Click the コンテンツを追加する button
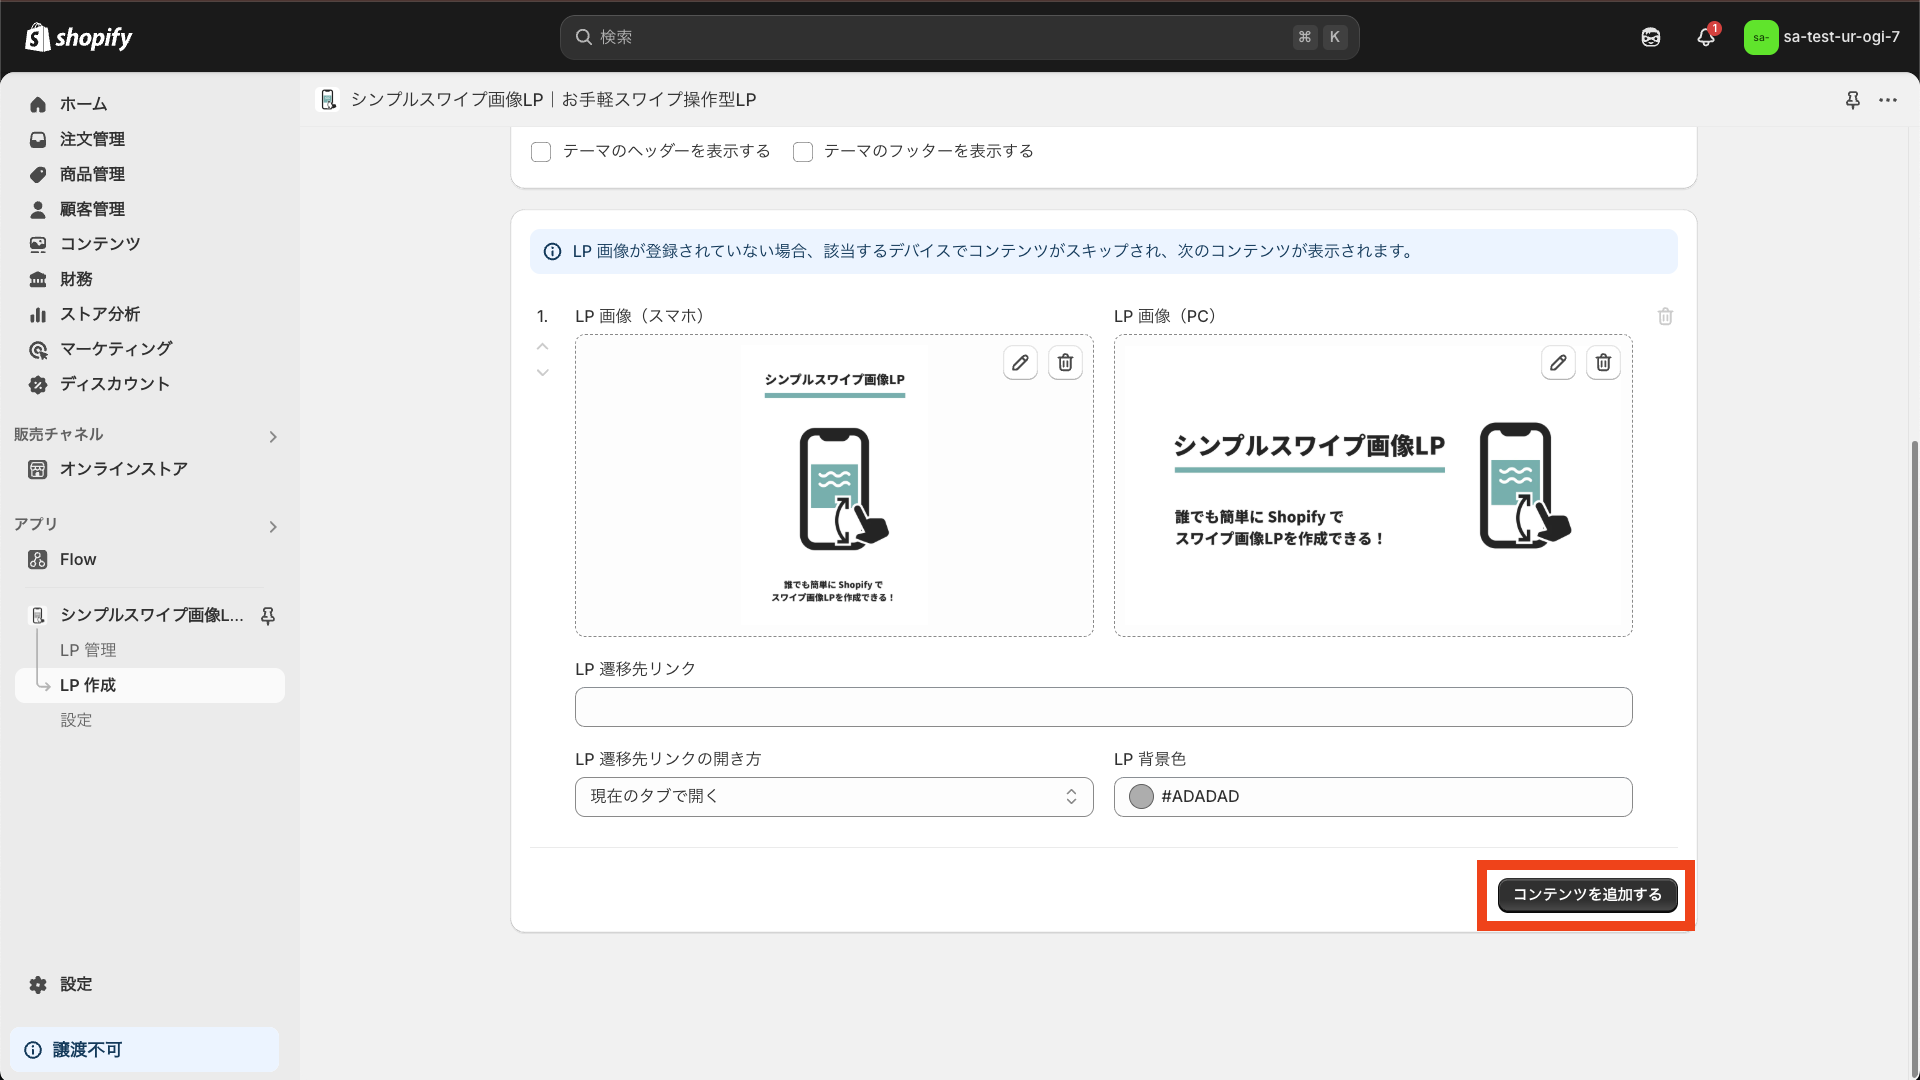 1587,895
